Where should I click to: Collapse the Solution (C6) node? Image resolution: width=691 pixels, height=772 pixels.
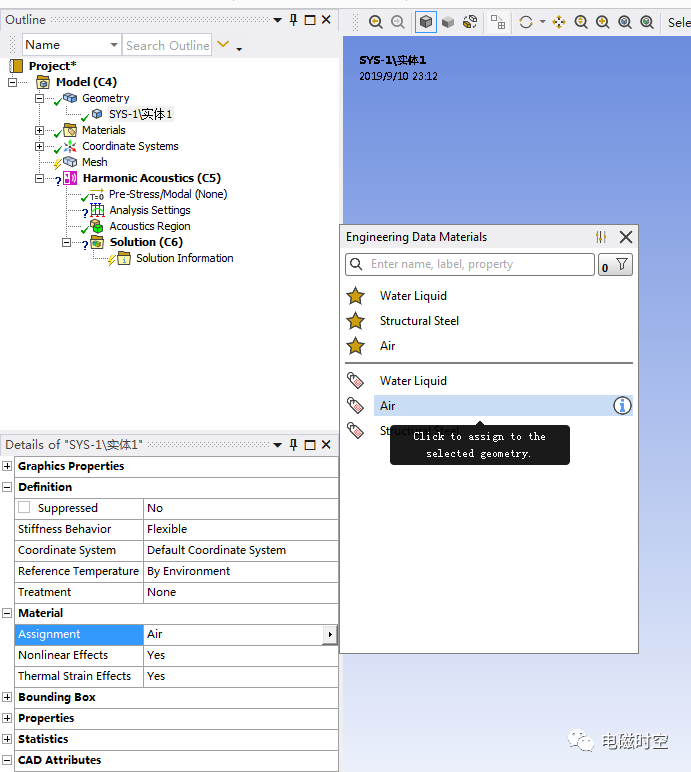point(66,242)
